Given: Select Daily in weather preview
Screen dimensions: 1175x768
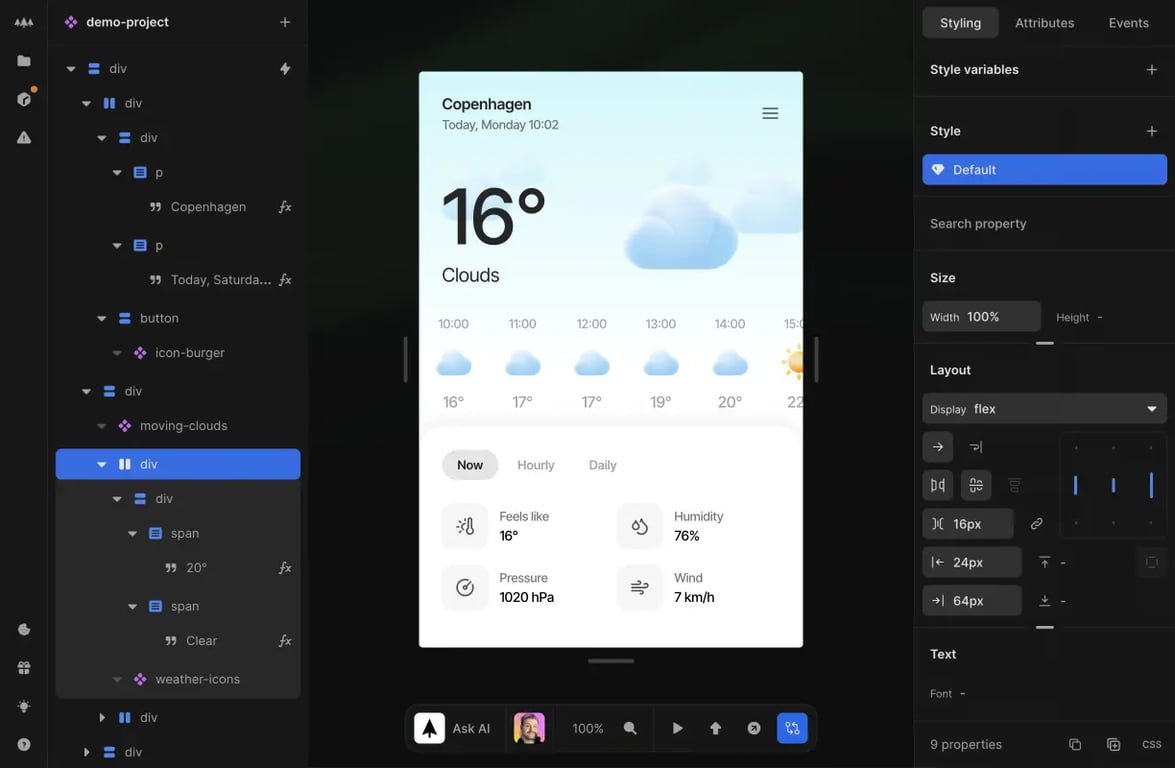Looking at the screenshot, I should (x=602, y=465).
